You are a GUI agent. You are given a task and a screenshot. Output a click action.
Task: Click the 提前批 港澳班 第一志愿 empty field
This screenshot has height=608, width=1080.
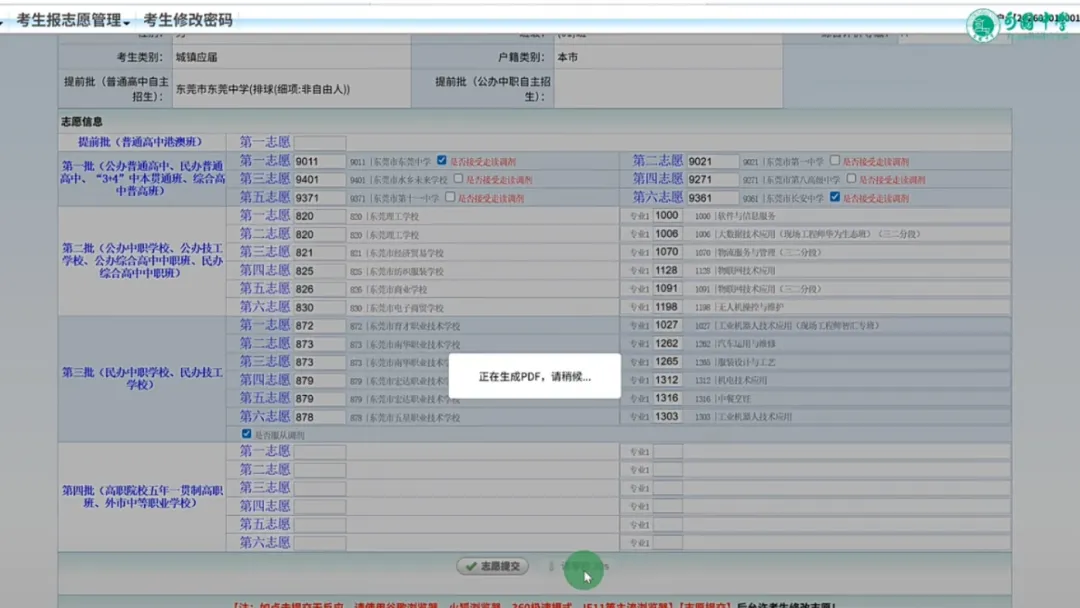[320, 143]
